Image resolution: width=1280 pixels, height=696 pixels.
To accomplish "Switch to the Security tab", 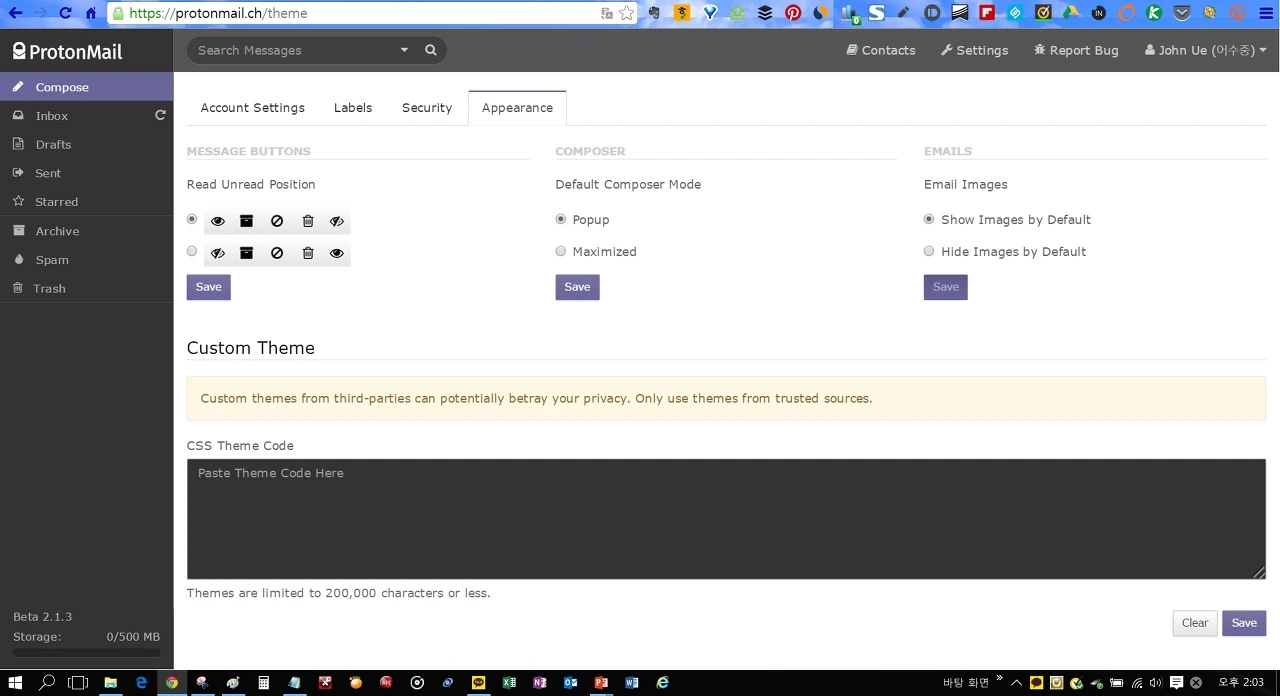I will coord(427,108).
